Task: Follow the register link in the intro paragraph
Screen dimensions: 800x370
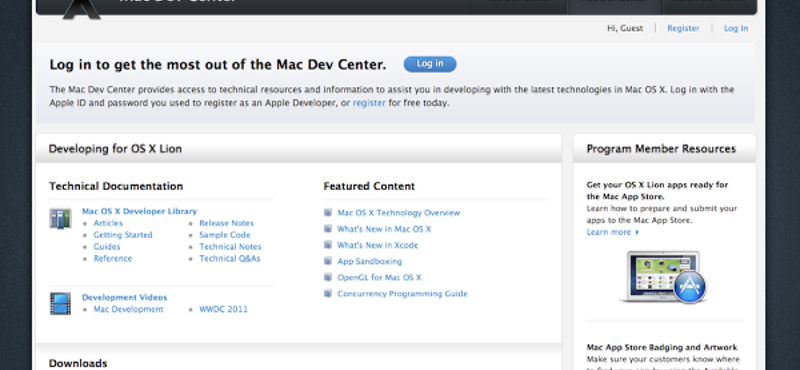Action: [369, 103]
